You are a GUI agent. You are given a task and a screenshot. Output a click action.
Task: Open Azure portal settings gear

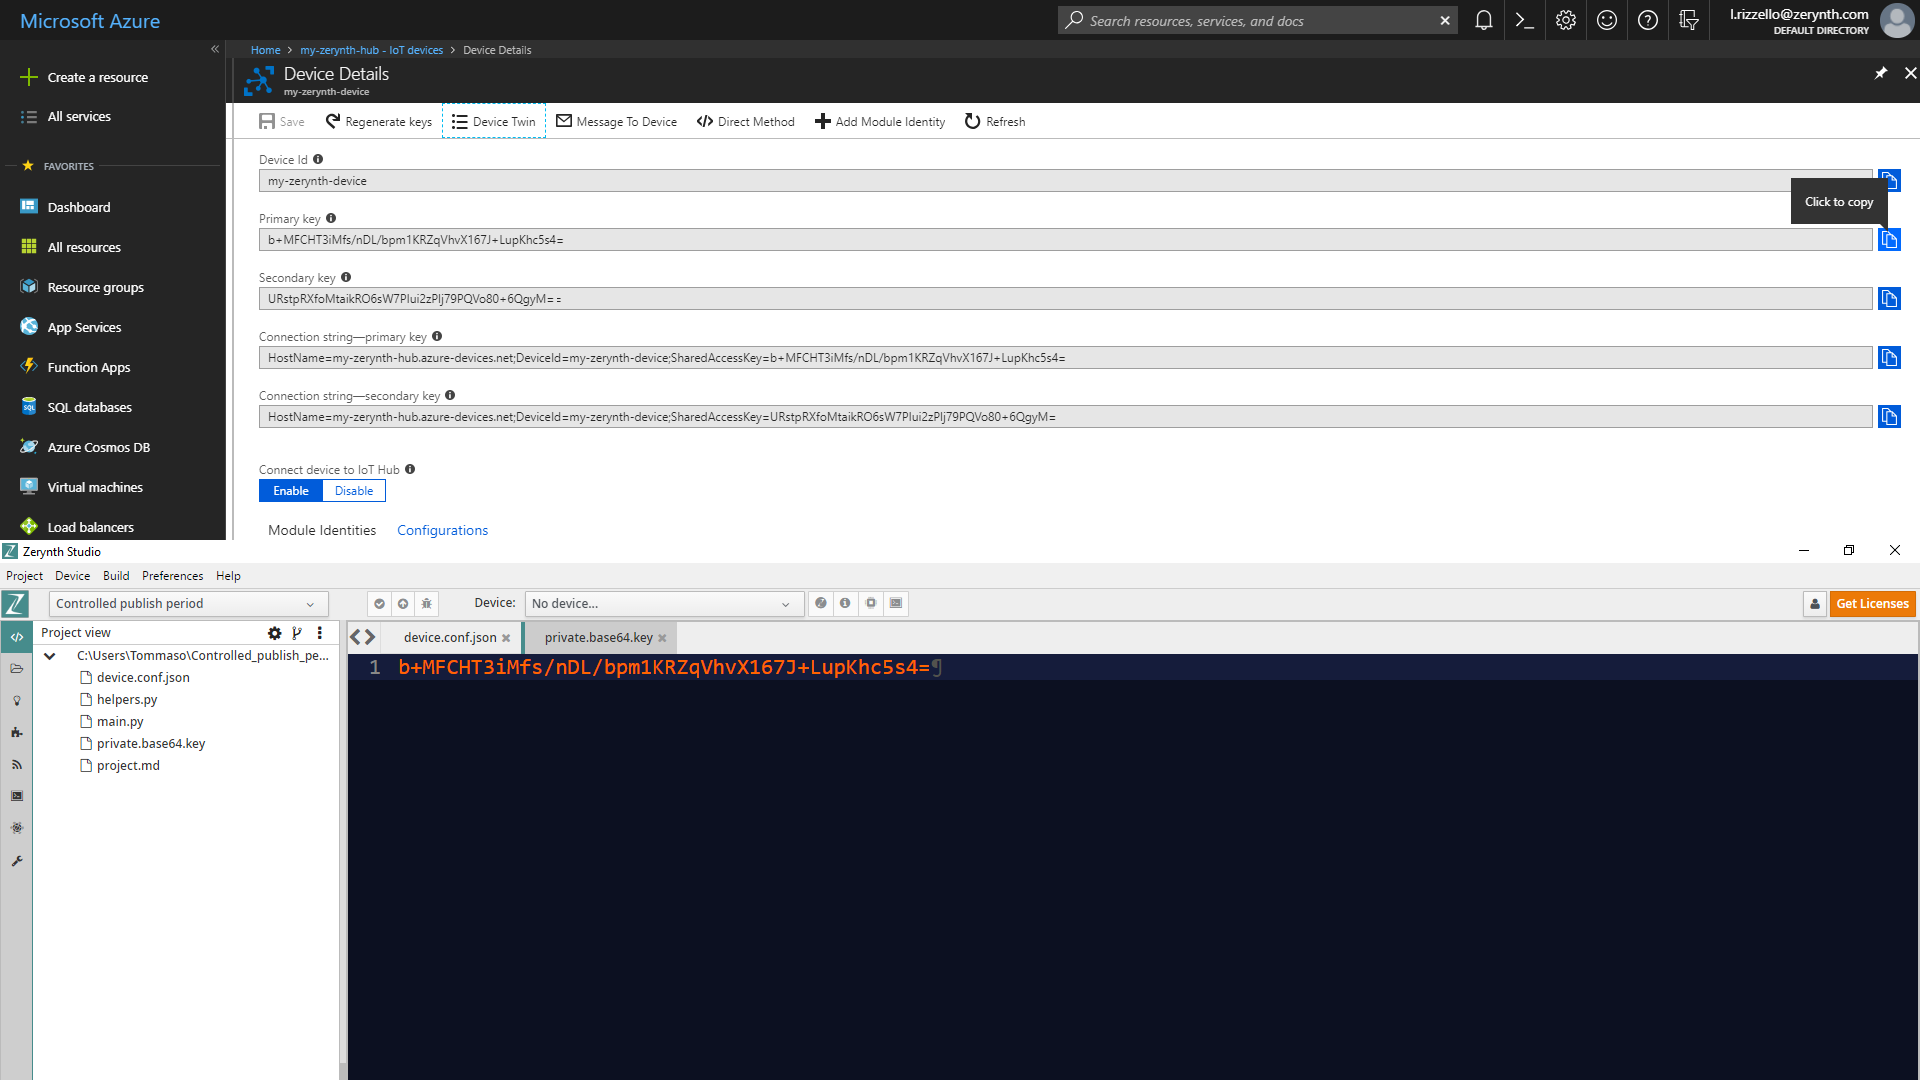(1566, 20)
